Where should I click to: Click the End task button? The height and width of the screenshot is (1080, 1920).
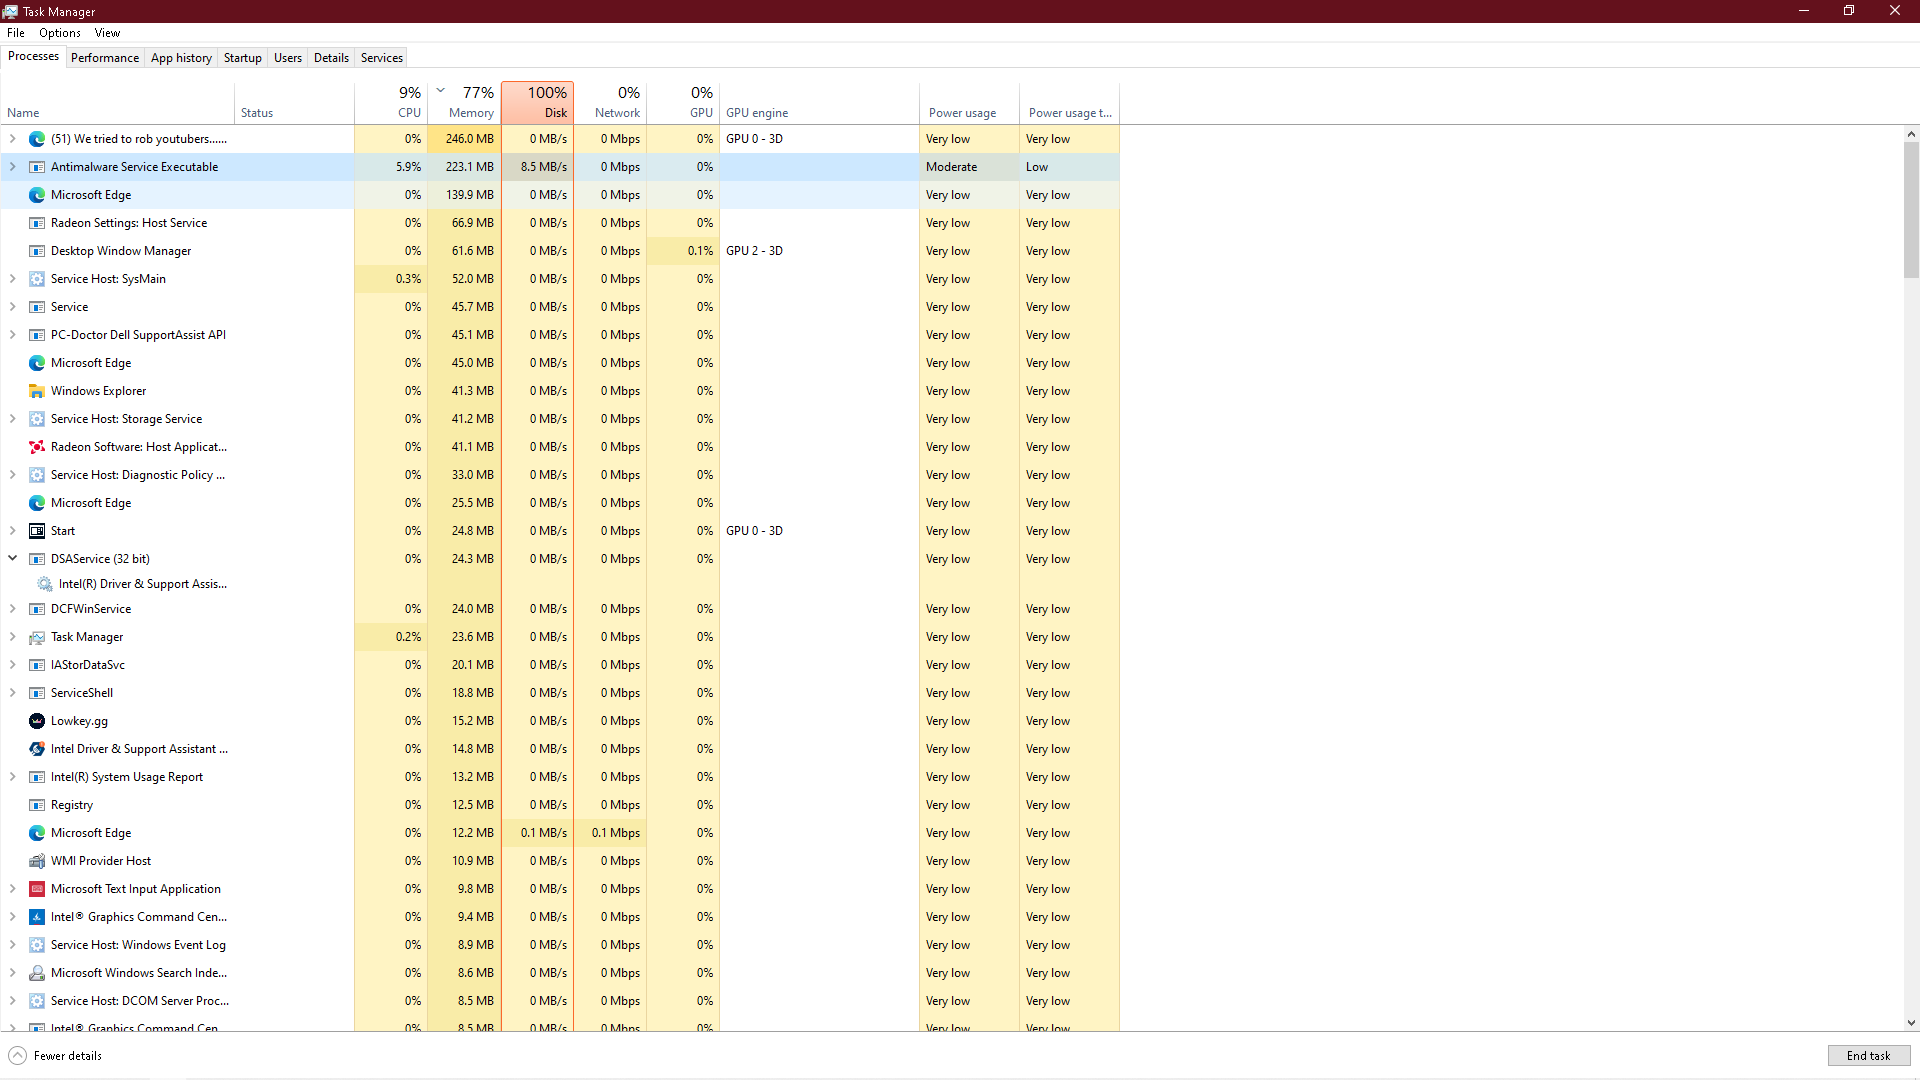[x=1868, y=1056]
